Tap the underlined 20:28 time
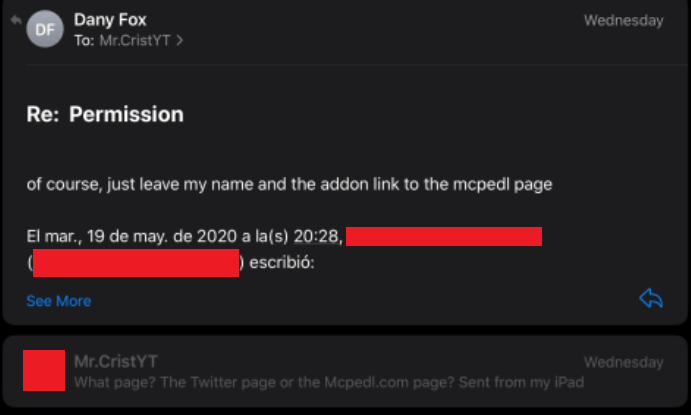The height and width of the screenshot is (415, 691). (318, 237)
